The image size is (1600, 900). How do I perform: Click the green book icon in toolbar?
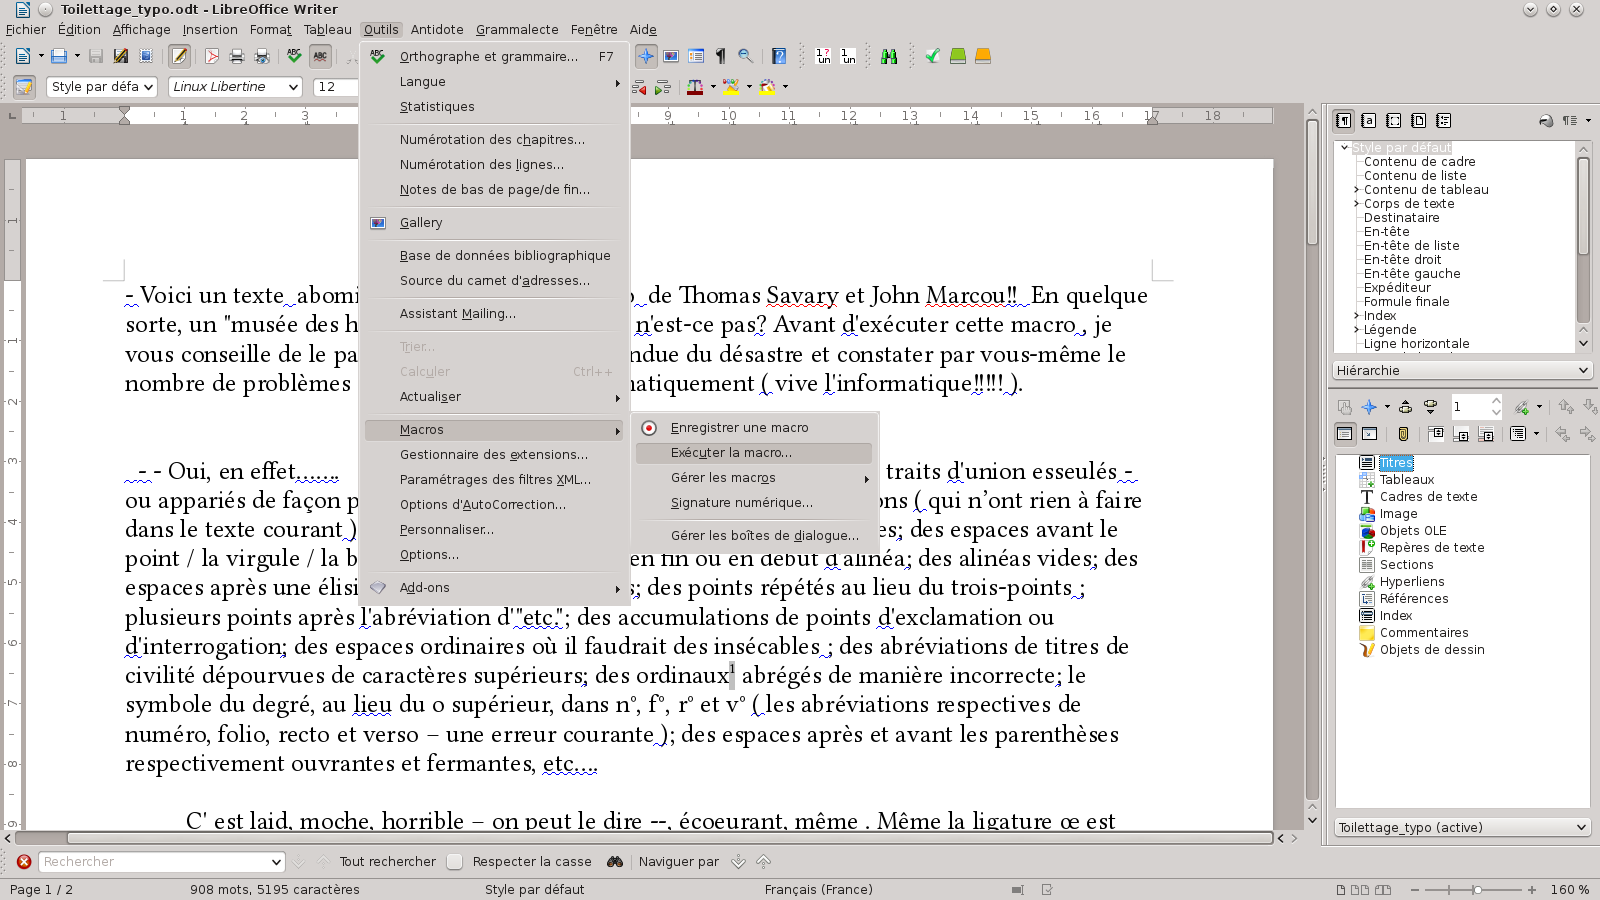click(x=958, y=57)
